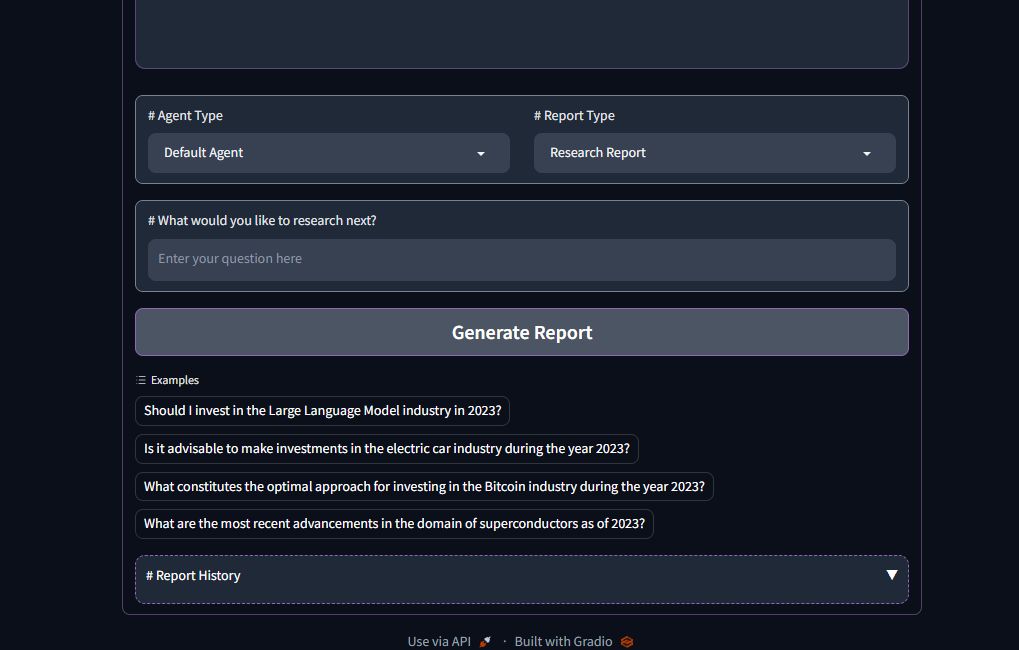Select the superconductors advancements example
The height and width of the screenshot is (650, 1019).
pyautogui.click(x=394, y=524)
